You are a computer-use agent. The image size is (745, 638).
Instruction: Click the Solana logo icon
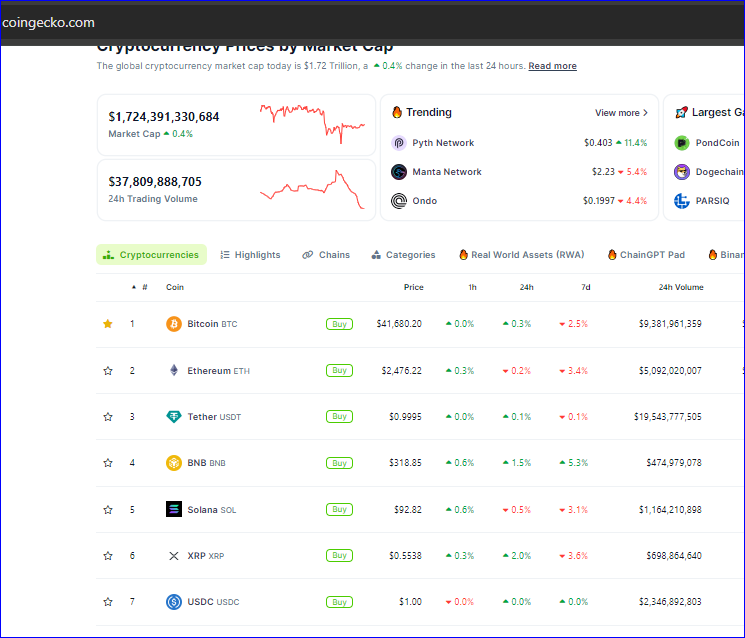coord(173,509)
